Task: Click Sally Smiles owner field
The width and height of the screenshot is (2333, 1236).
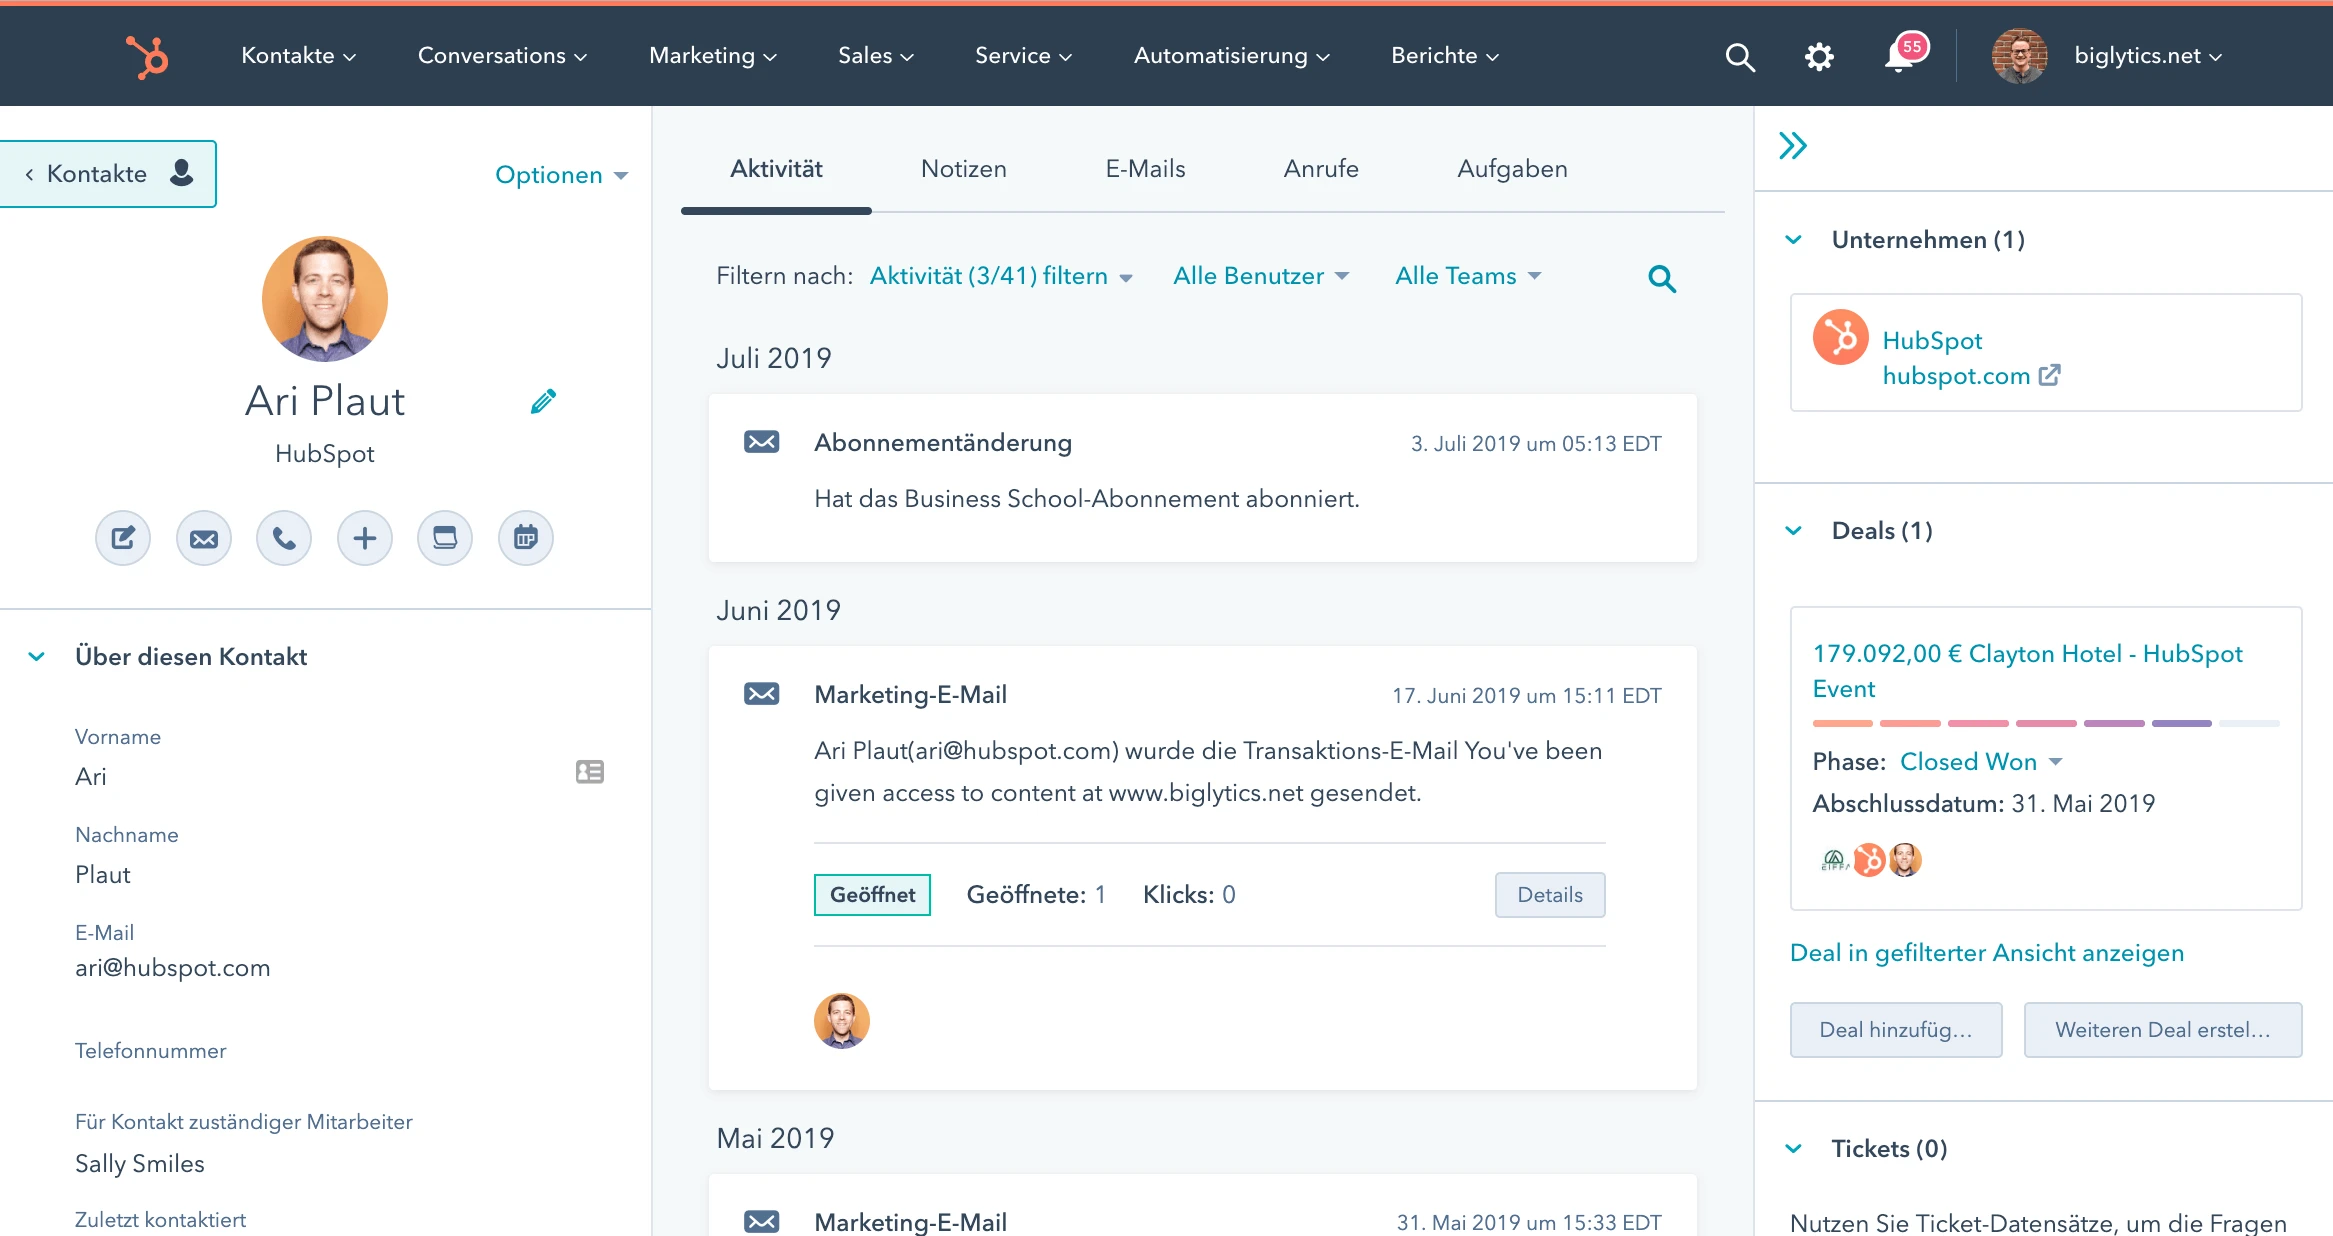Action: pyautogui.click(x=140, y=1164)
